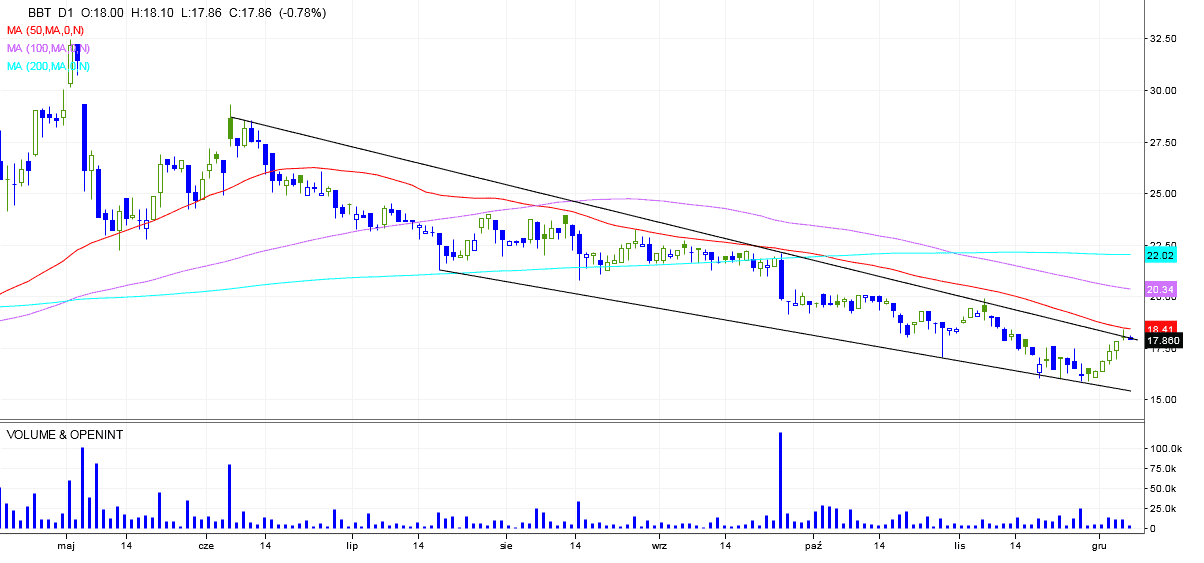Viewport: 1204px width, 563px height.
Task: Click the tallest volume bar in late September
Action: click(779, 480)
